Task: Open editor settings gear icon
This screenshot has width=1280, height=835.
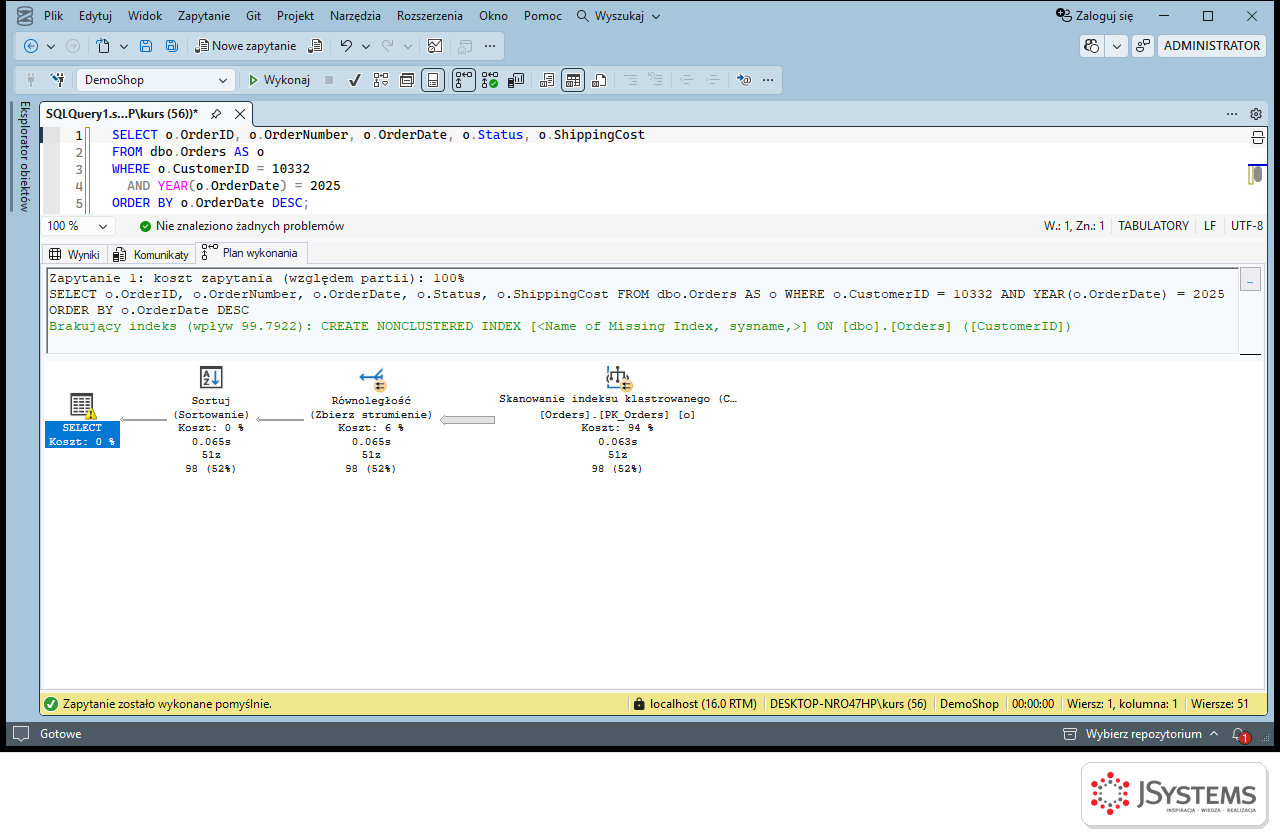Action: [1256, 114]
